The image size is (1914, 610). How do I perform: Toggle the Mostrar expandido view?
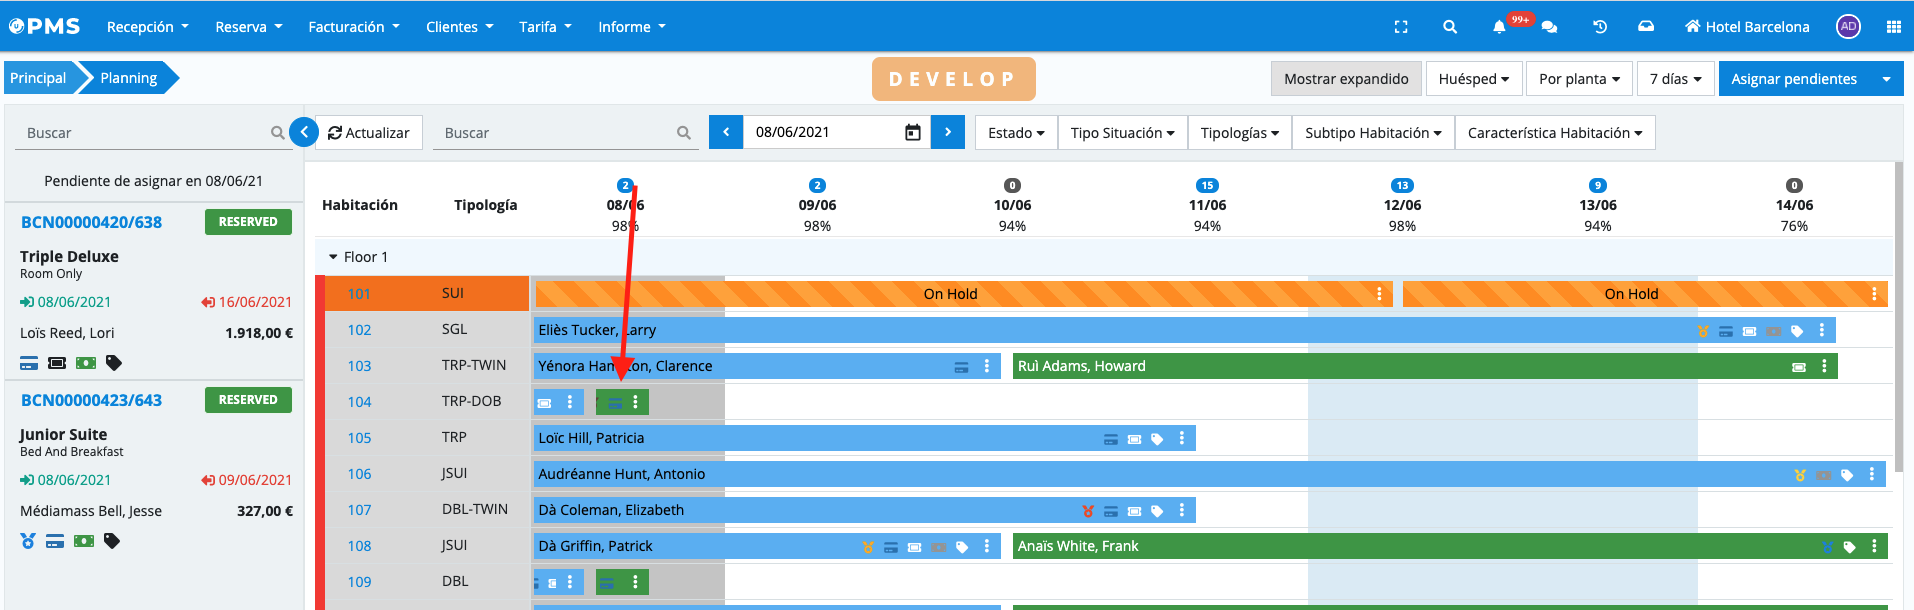pyautogui.click(x=1345, y=79)
